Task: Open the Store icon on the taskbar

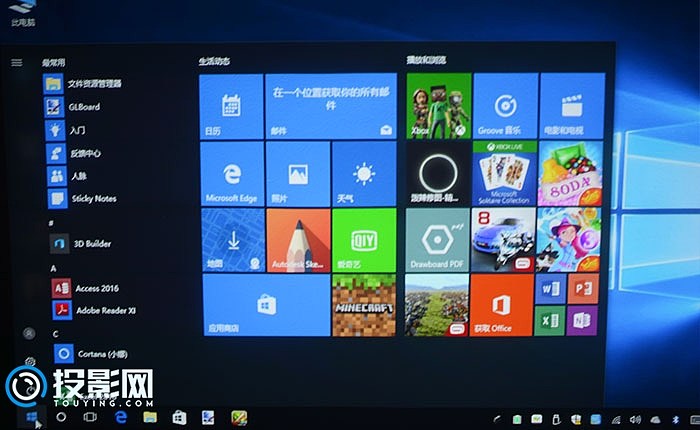Action: tap(179, 417)
